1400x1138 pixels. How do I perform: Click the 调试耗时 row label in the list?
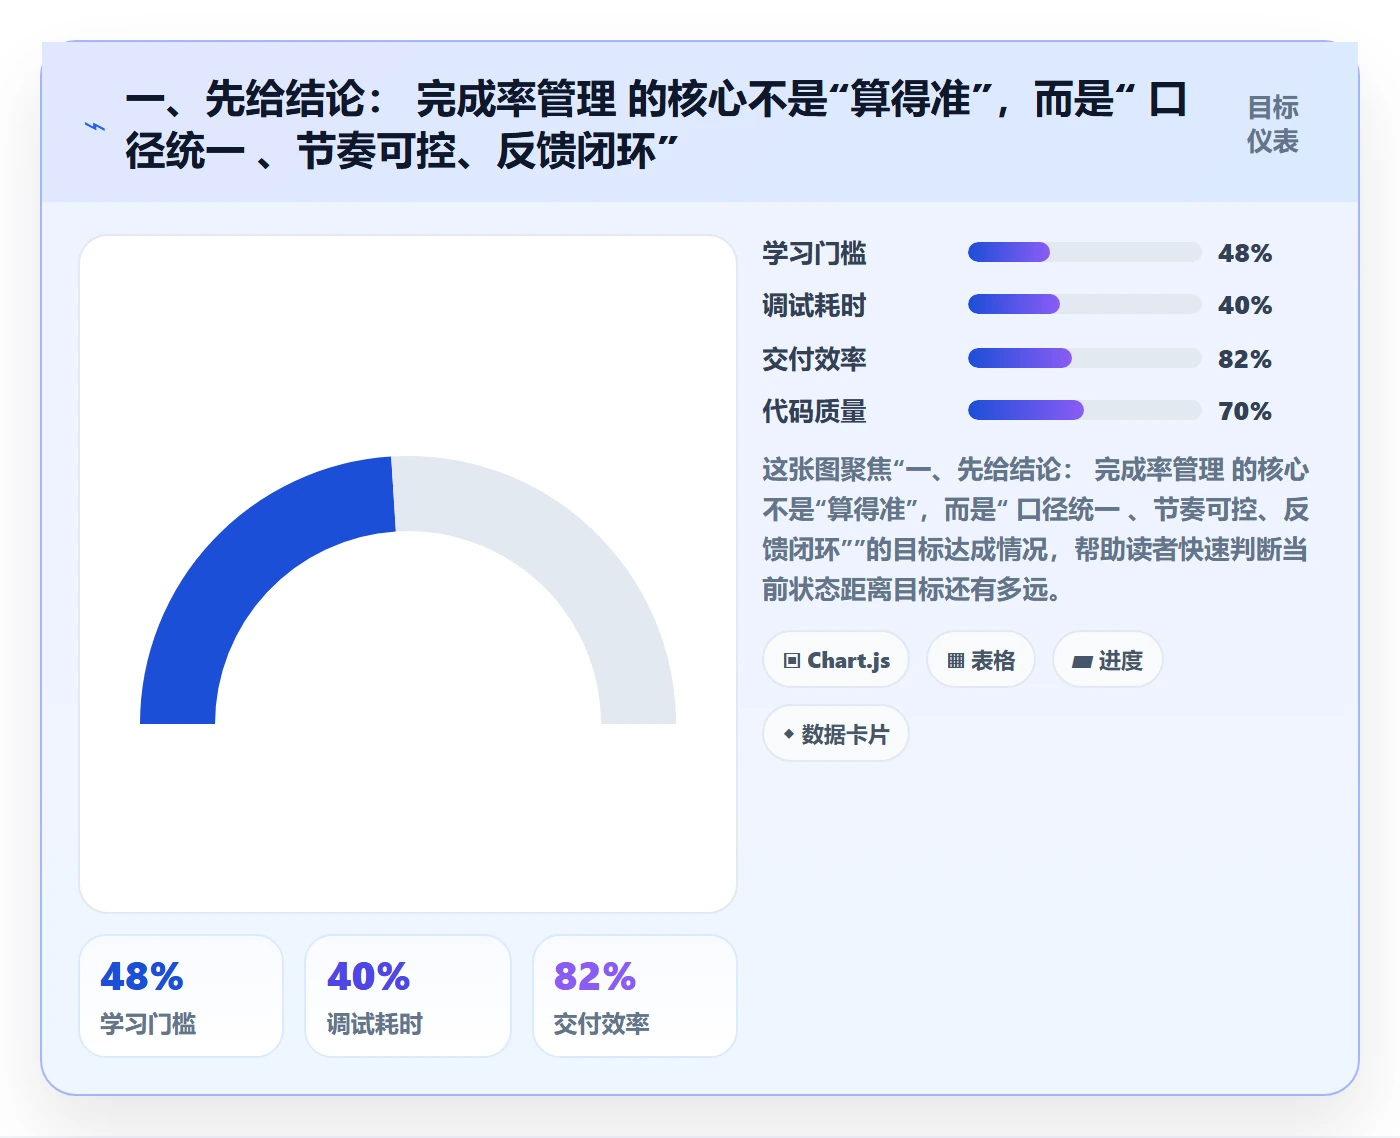[x=814, y=305]
